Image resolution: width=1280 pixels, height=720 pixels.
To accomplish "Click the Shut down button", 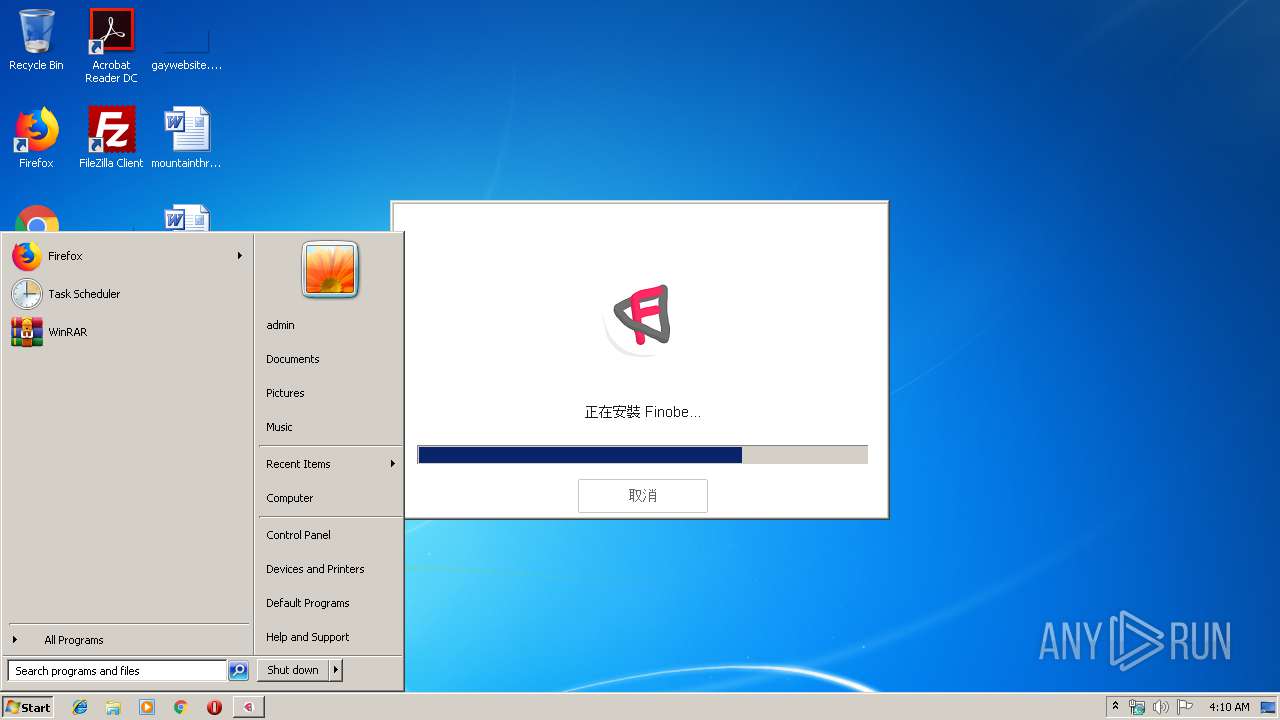I will pyautogui.click(x=293, y=670).
